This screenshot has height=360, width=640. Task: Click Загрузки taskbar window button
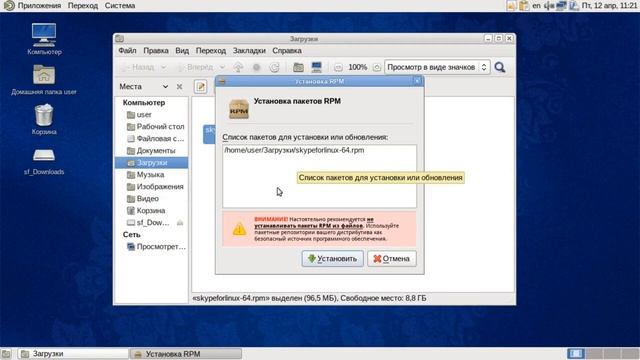tap(73, 354)
